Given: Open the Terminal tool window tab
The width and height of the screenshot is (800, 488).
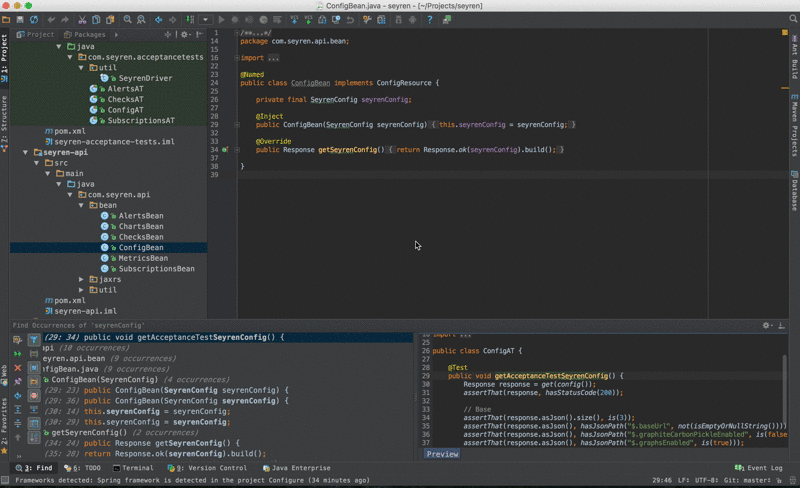Looking at the screenshot, I should coord(133,468).
